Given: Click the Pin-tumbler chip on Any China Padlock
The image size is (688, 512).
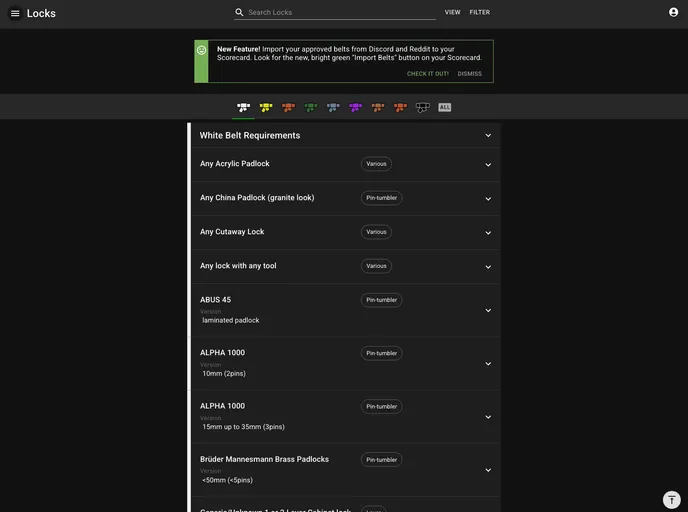Looking at the screenshot, I should coord(381,198).
